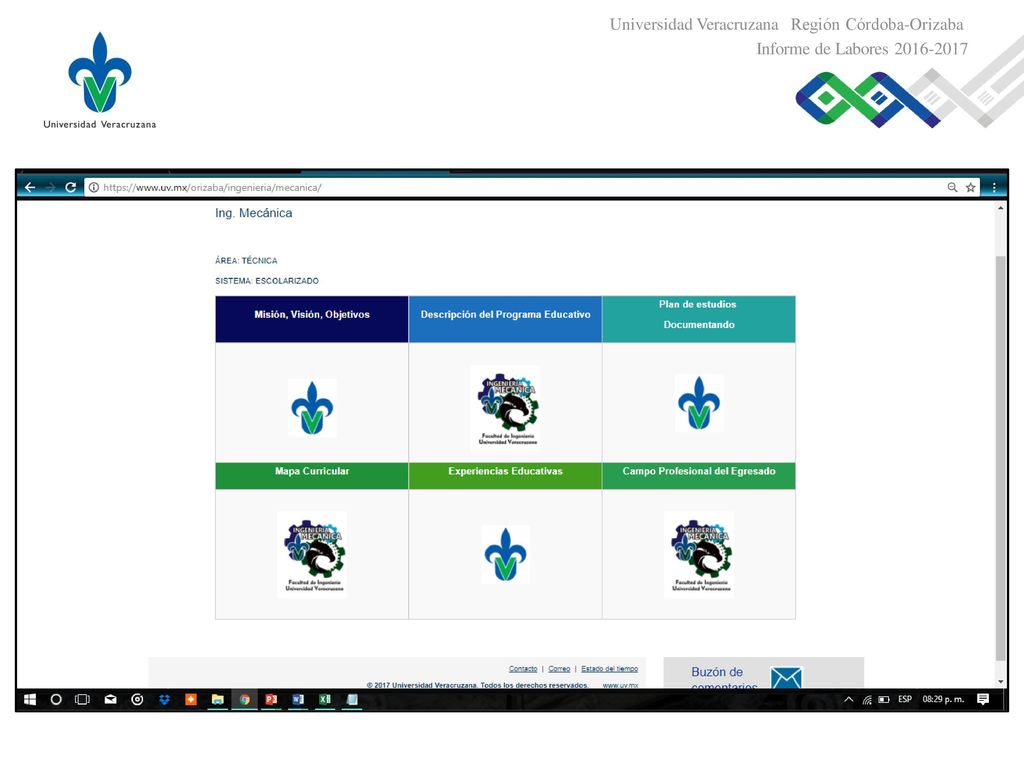Click the ÁREA: TÉCNICA text
The height and width of the screenshot is (768, 1024).
pos(246,261)
